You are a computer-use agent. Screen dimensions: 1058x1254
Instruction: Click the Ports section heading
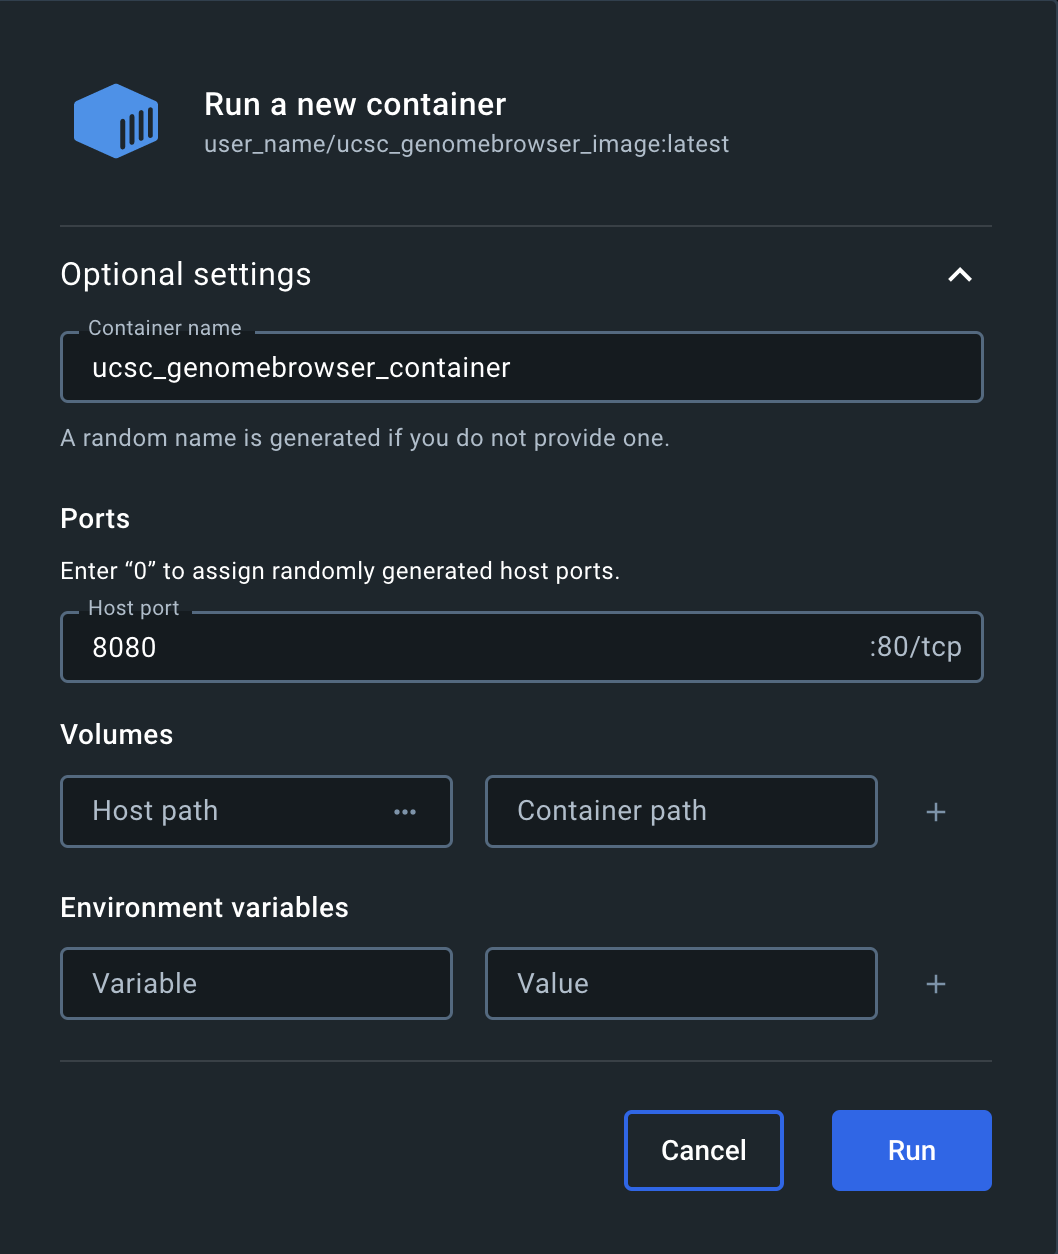pyautogui.click(x=95, y=519)
